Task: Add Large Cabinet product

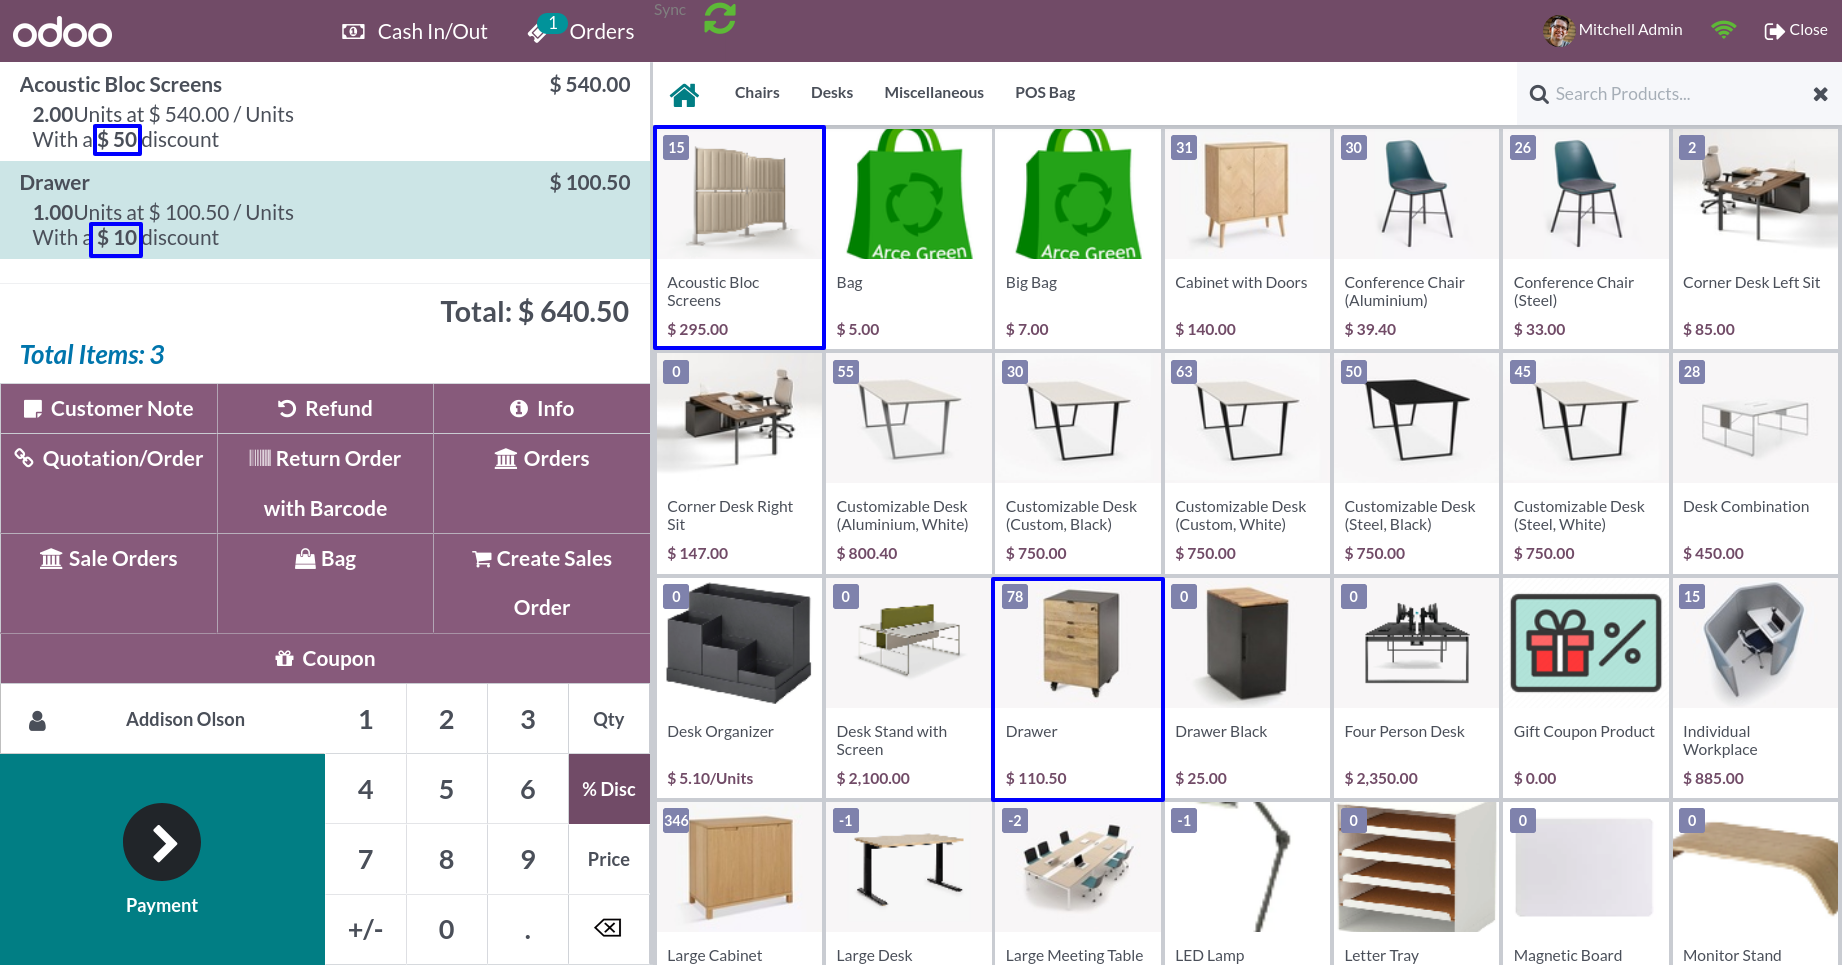Action: point(739,883)
